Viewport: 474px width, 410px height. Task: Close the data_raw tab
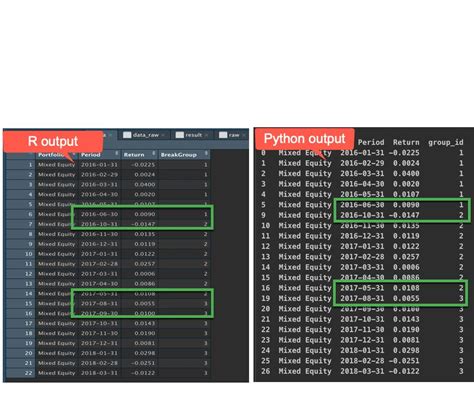tap(164, 135)
